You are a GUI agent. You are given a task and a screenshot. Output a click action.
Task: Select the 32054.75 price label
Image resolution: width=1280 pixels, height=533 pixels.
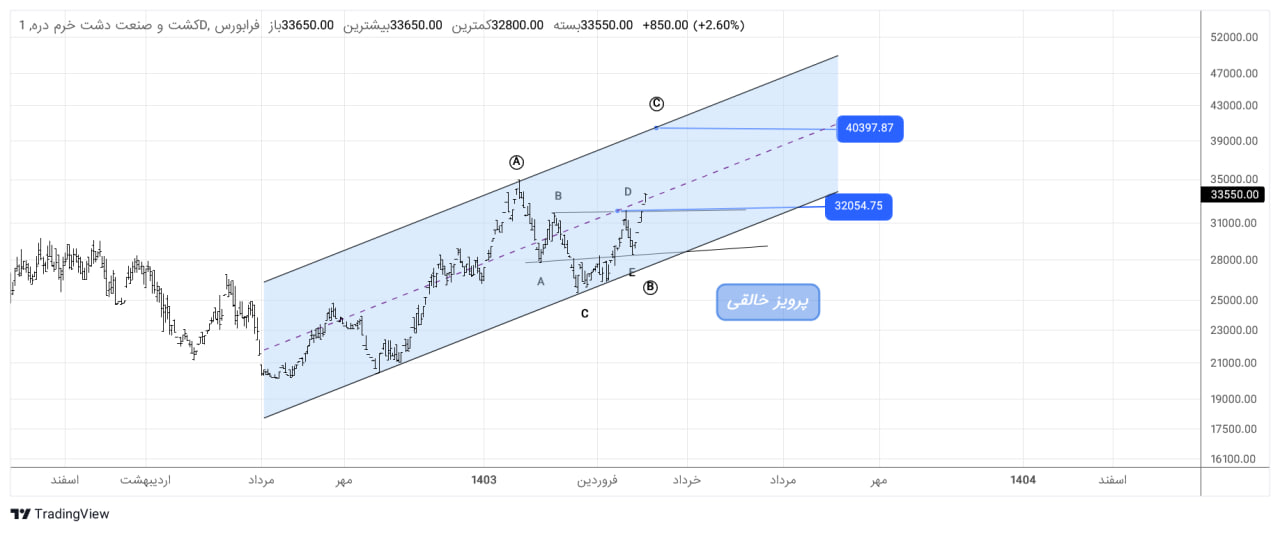(x=858, y=207)
